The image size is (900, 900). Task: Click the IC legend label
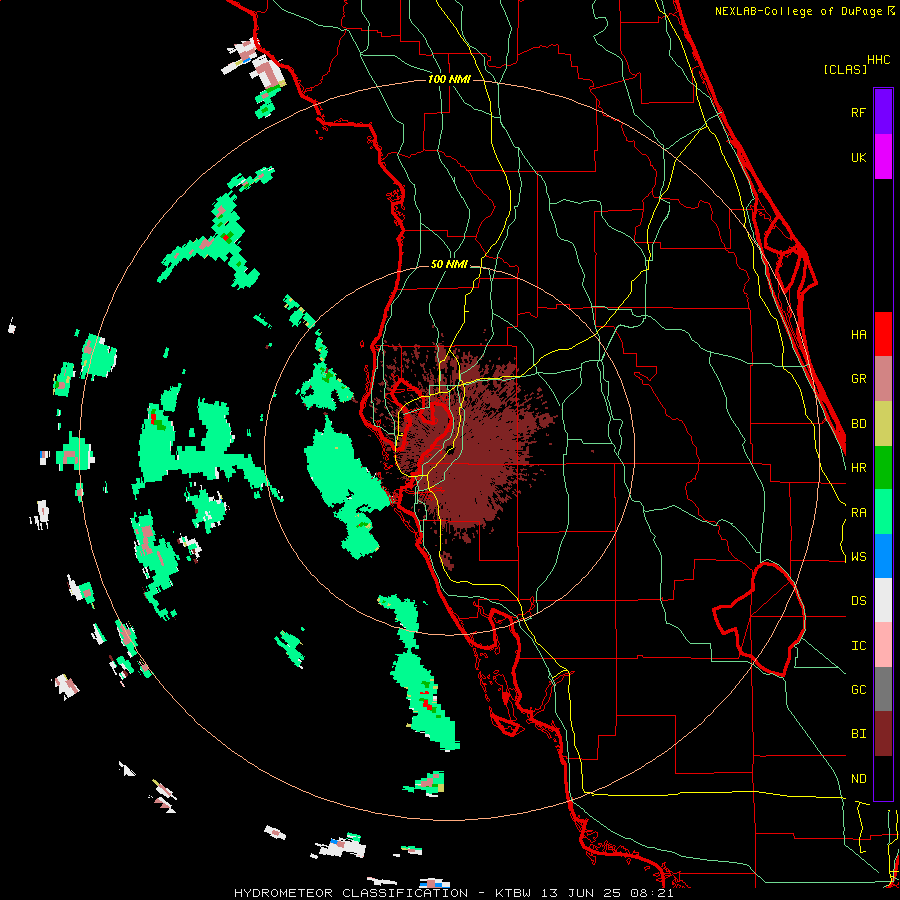click(x=858, y=646)
